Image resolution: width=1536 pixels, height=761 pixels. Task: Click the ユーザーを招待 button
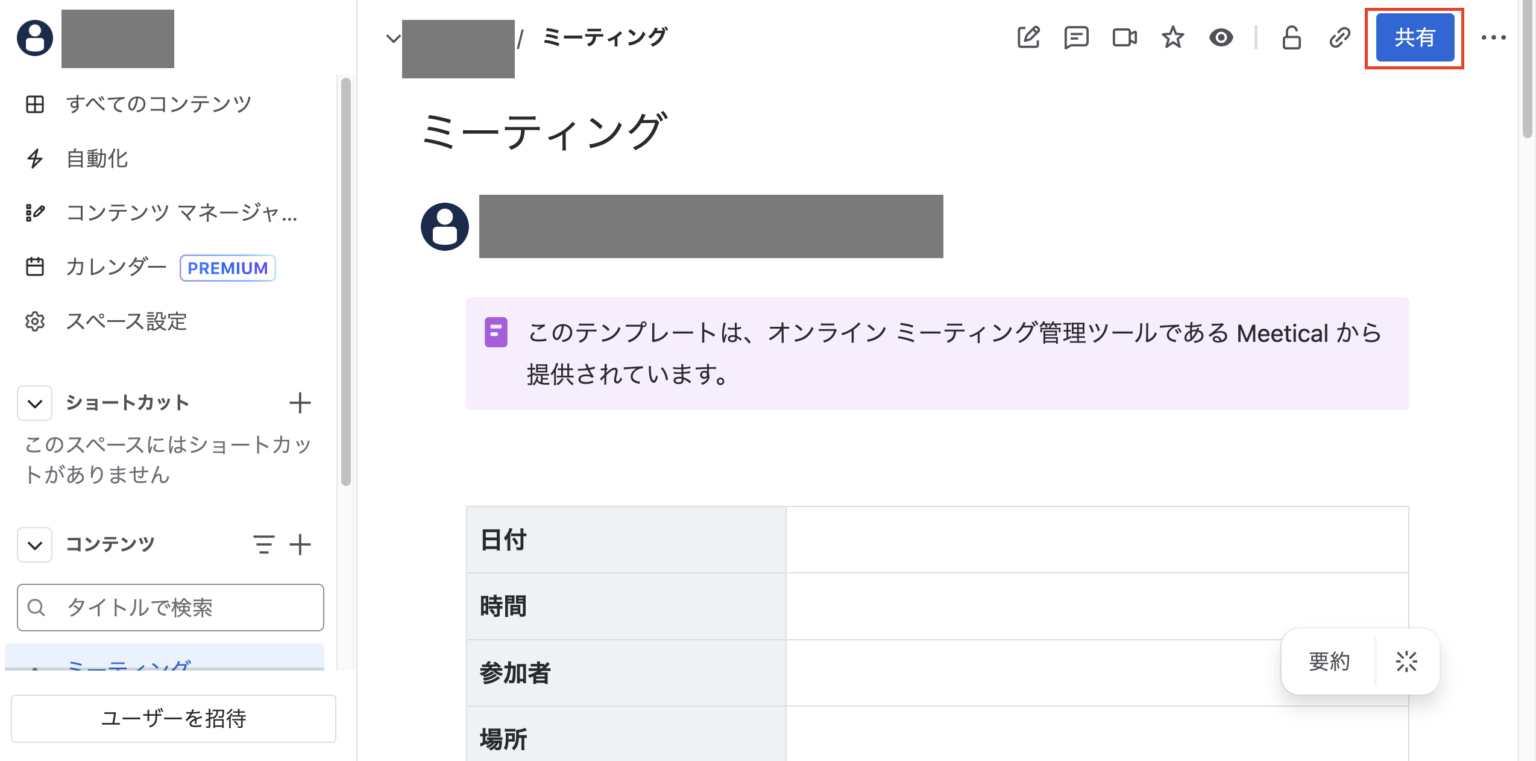172,718
